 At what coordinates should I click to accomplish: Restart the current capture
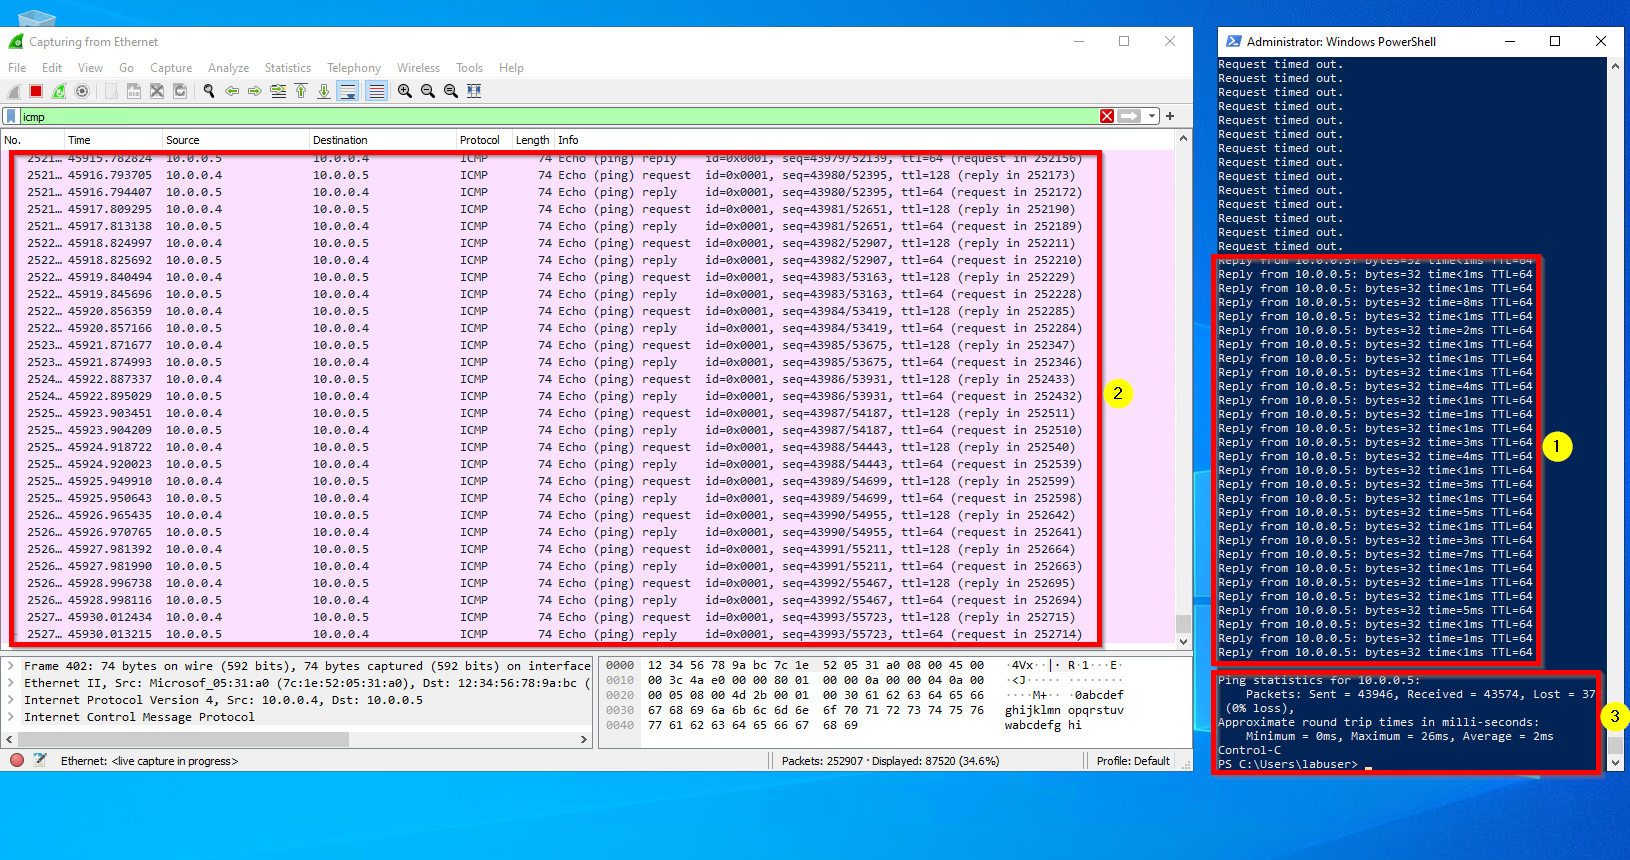click(59, 91)
